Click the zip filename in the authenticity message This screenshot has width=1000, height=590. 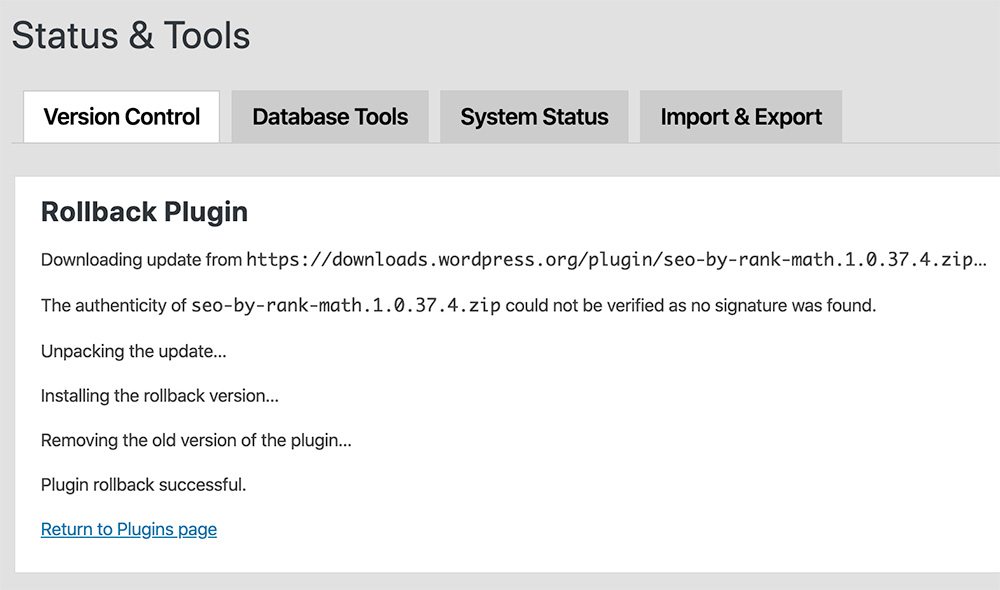pos(345,305)
